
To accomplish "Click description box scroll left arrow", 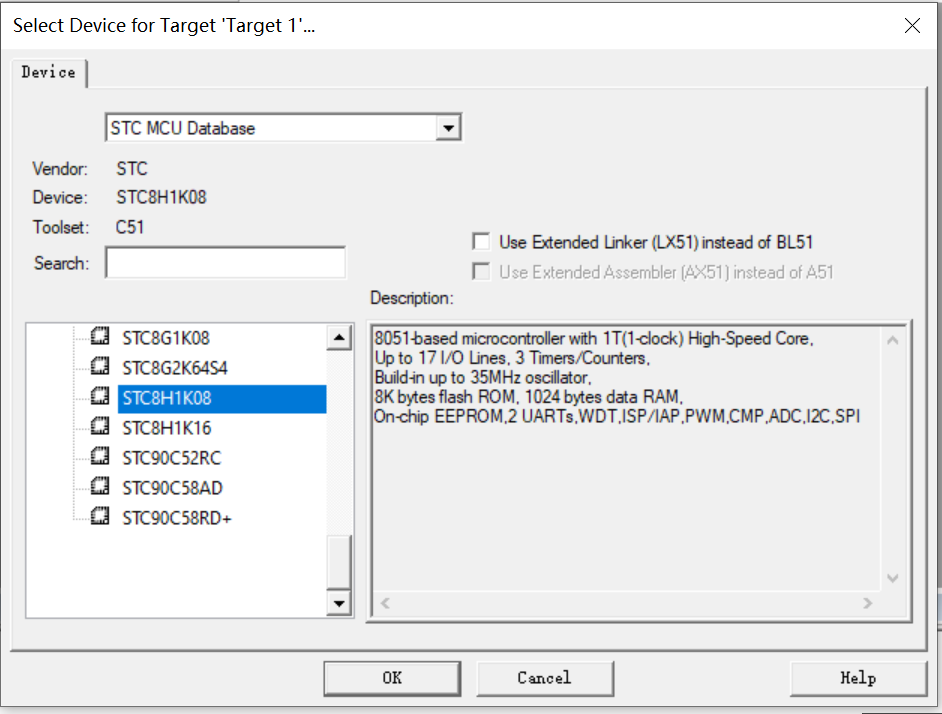I will click(386, 603).
